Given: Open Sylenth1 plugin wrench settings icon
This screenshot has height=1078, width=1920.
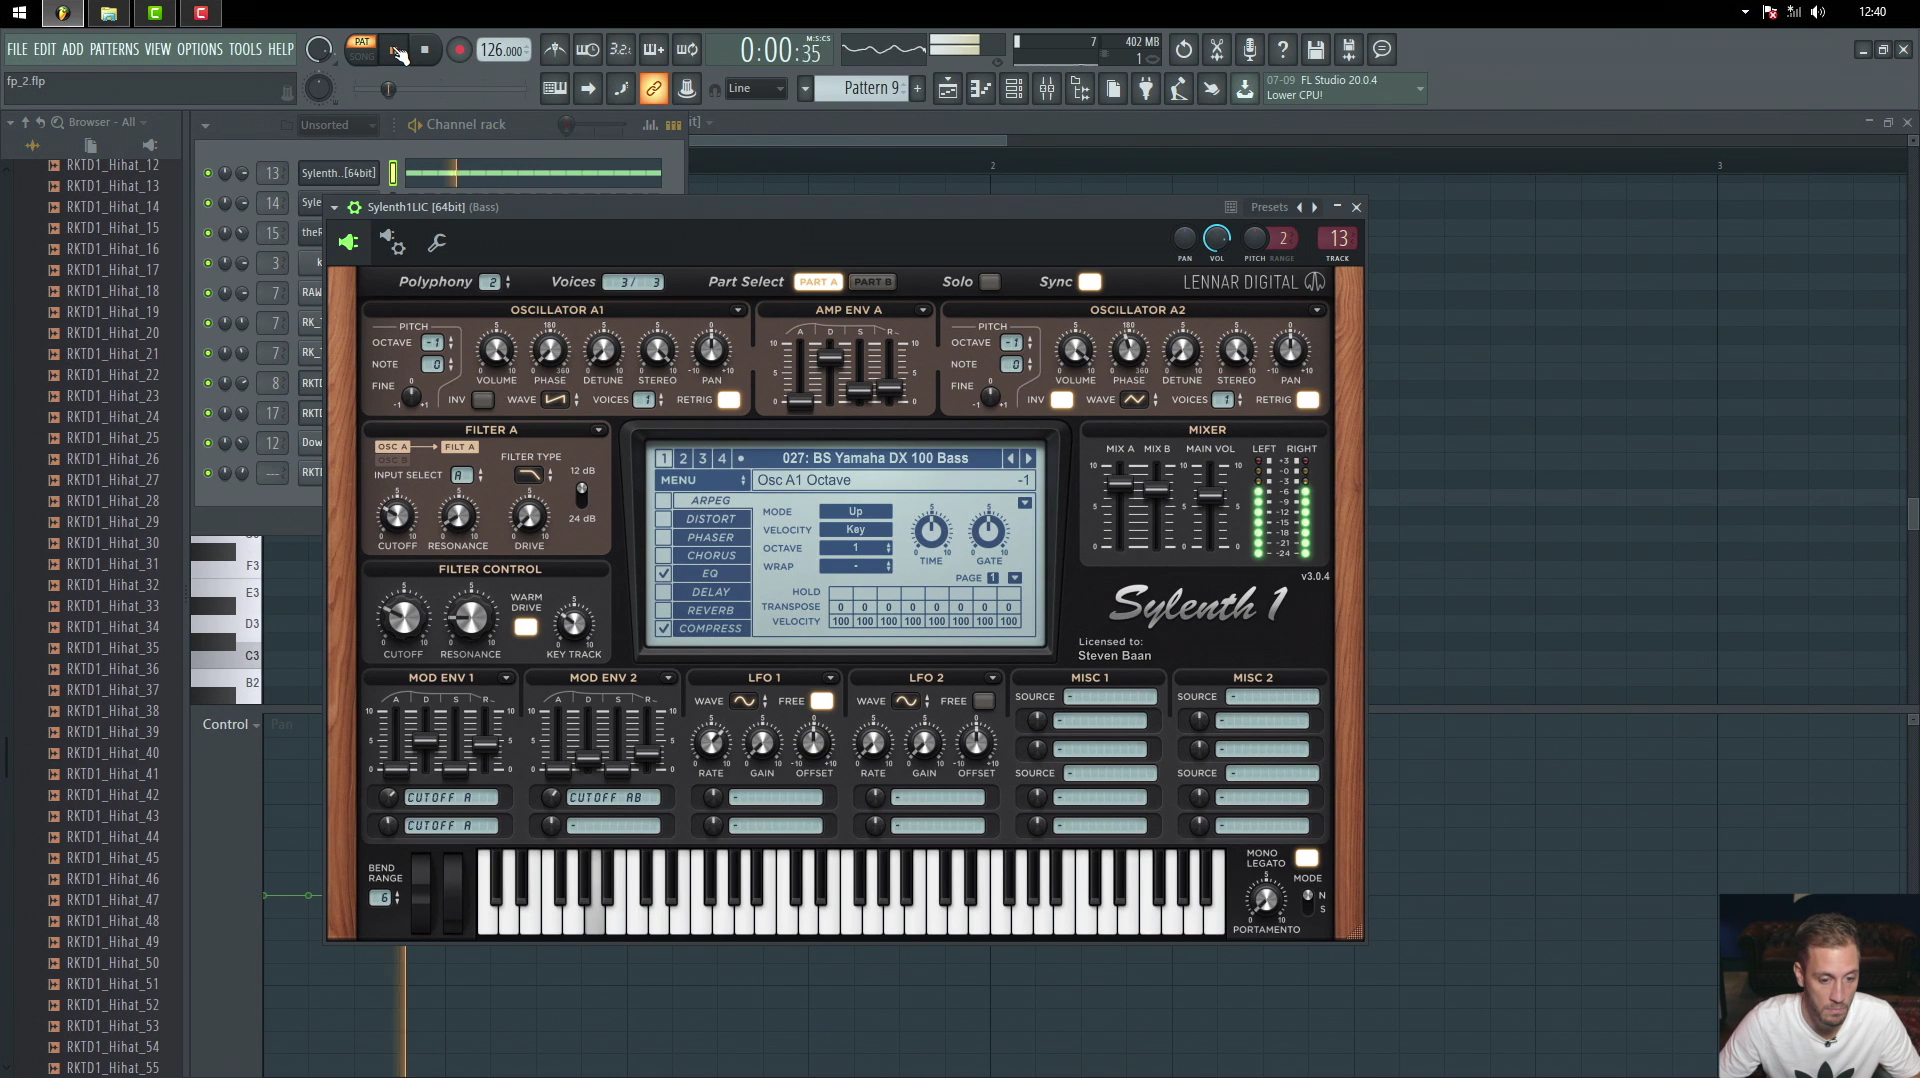Looking at the screenshot, I should [x=437, y=243].
